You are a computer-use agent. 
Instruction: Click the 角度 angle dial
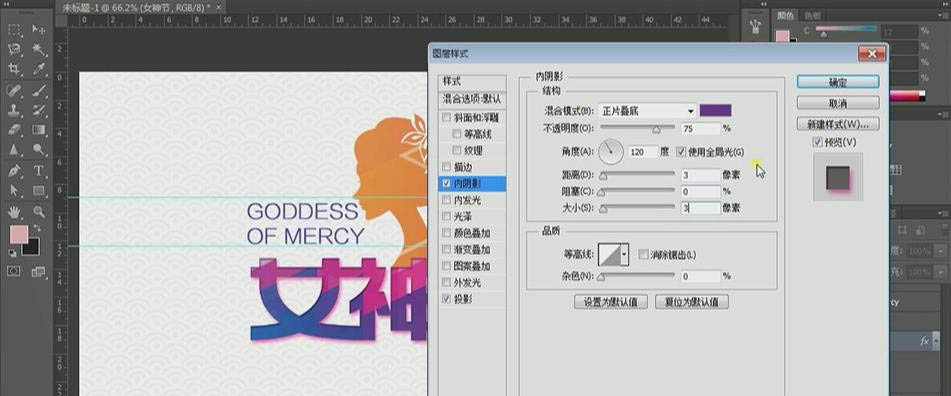(x=611, y=152)
